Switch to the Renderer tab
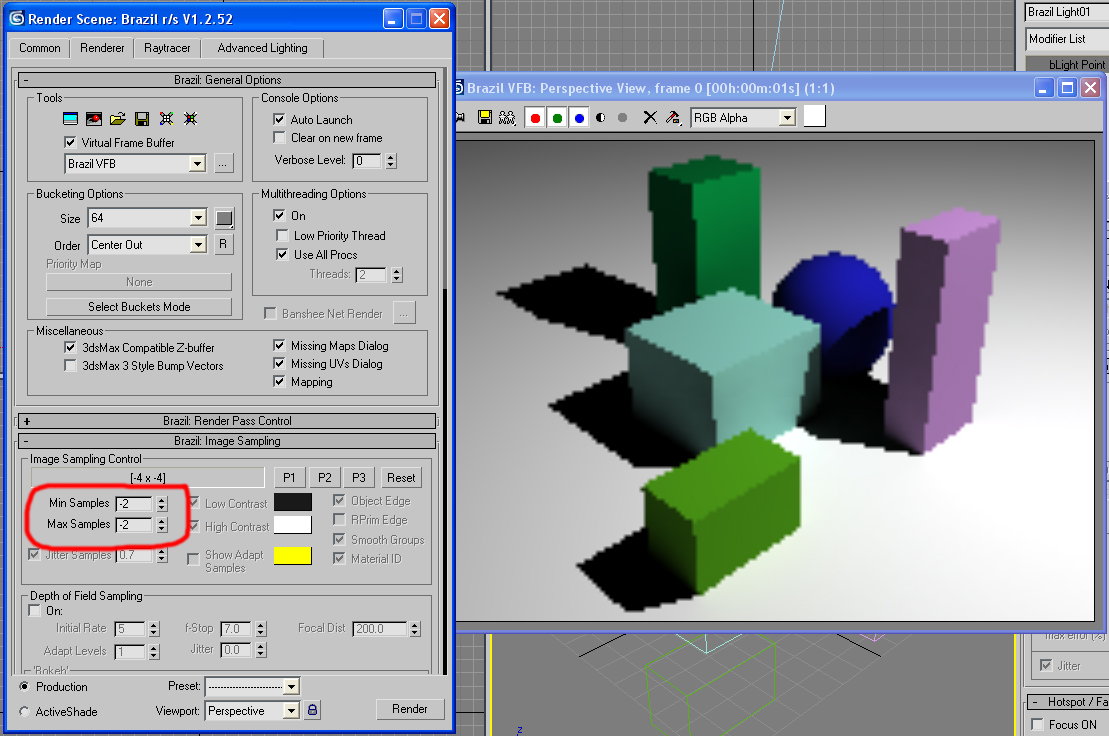The width and height of the screenshot is (1109, 736). point(102,47)
